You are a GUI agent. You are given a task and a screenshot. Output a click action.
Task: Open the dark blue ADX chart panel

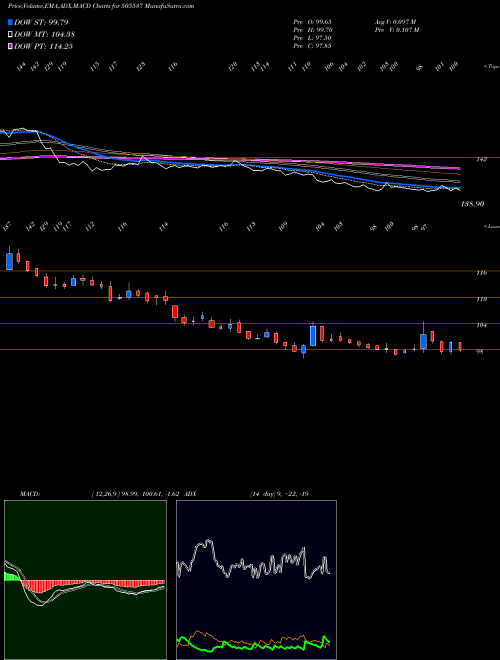[256, 580]
